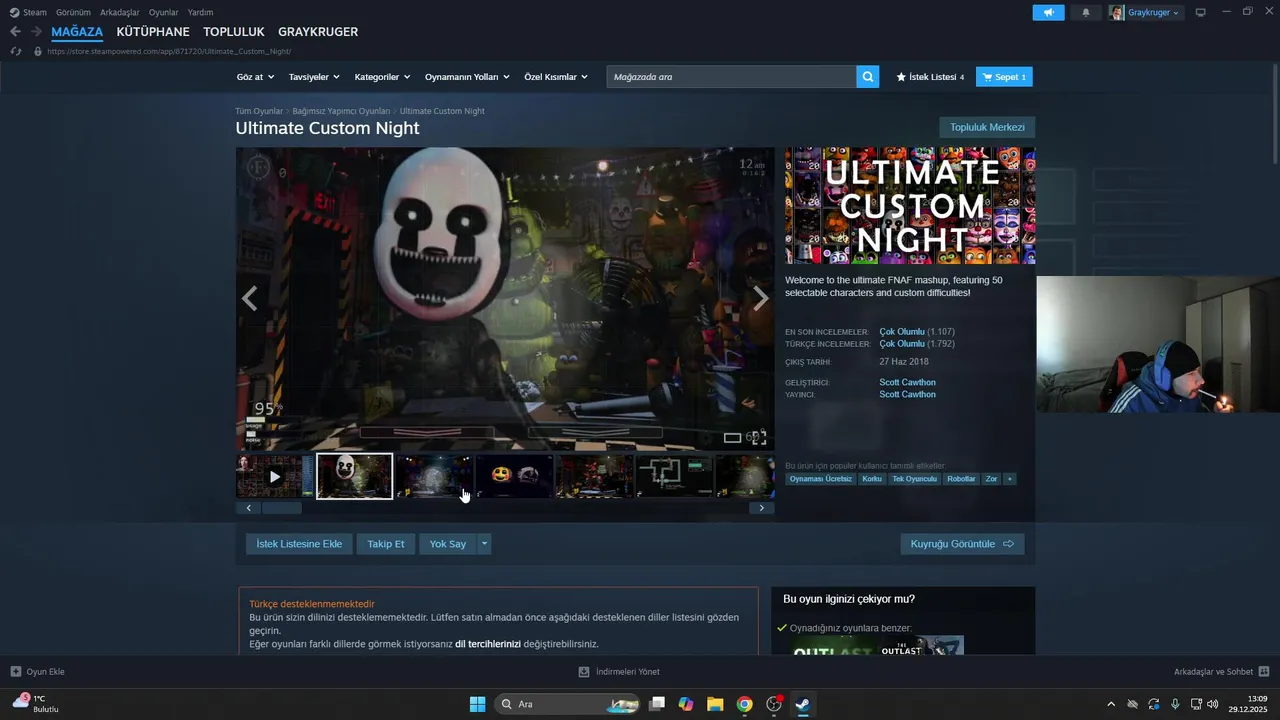Click the Yok Say button

(x=448, y=544)
